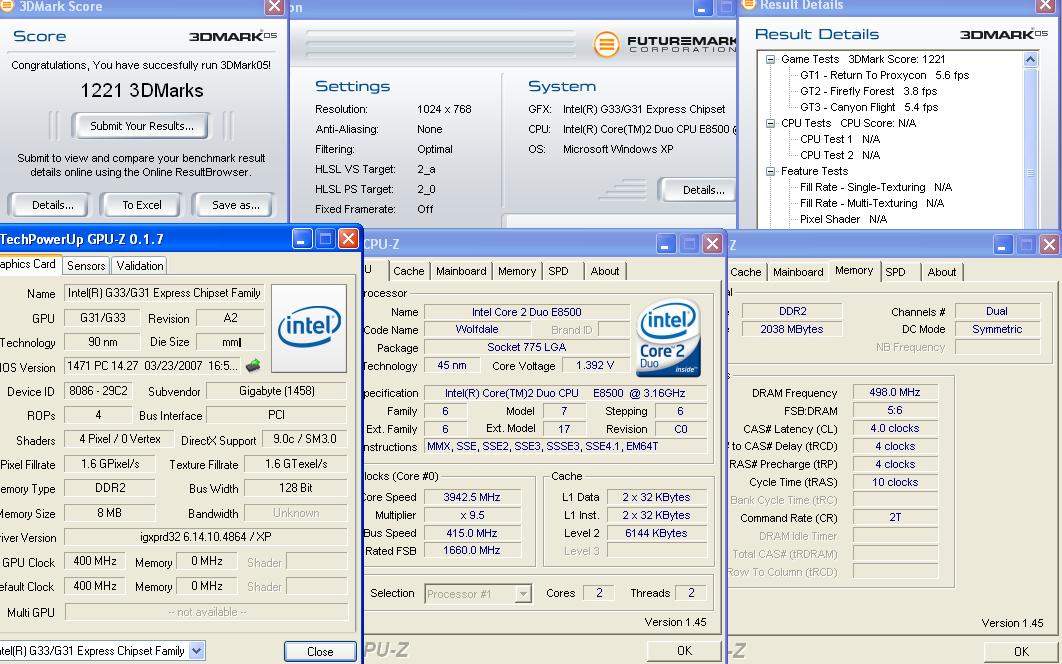The width and height of the screenshot is (1062, 664).
Task: Open About tab in CPU-Z Memory window
Action: (x=942, y=272)
